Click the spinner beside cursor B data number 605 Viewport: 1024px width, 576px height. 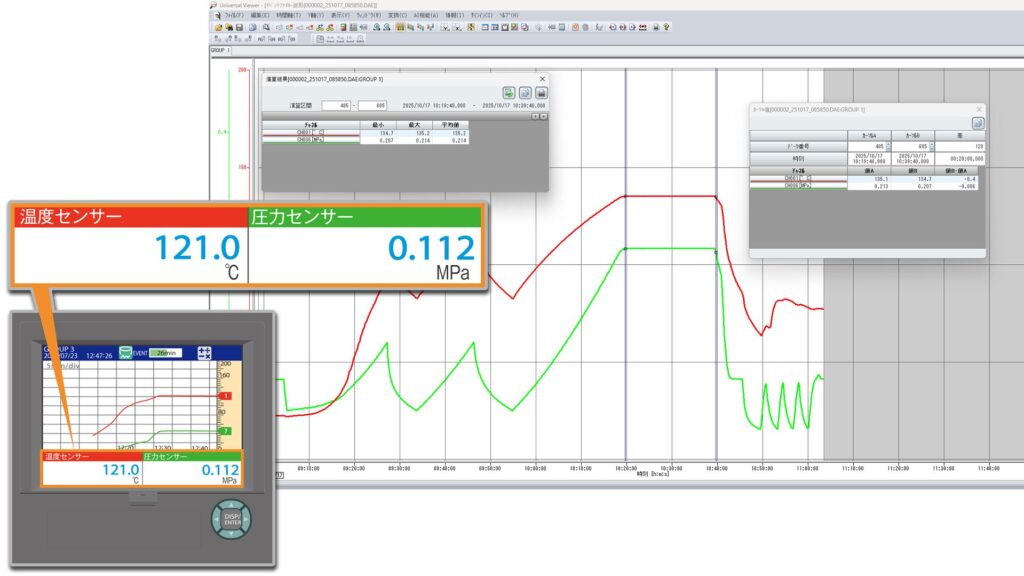point(931,146)
